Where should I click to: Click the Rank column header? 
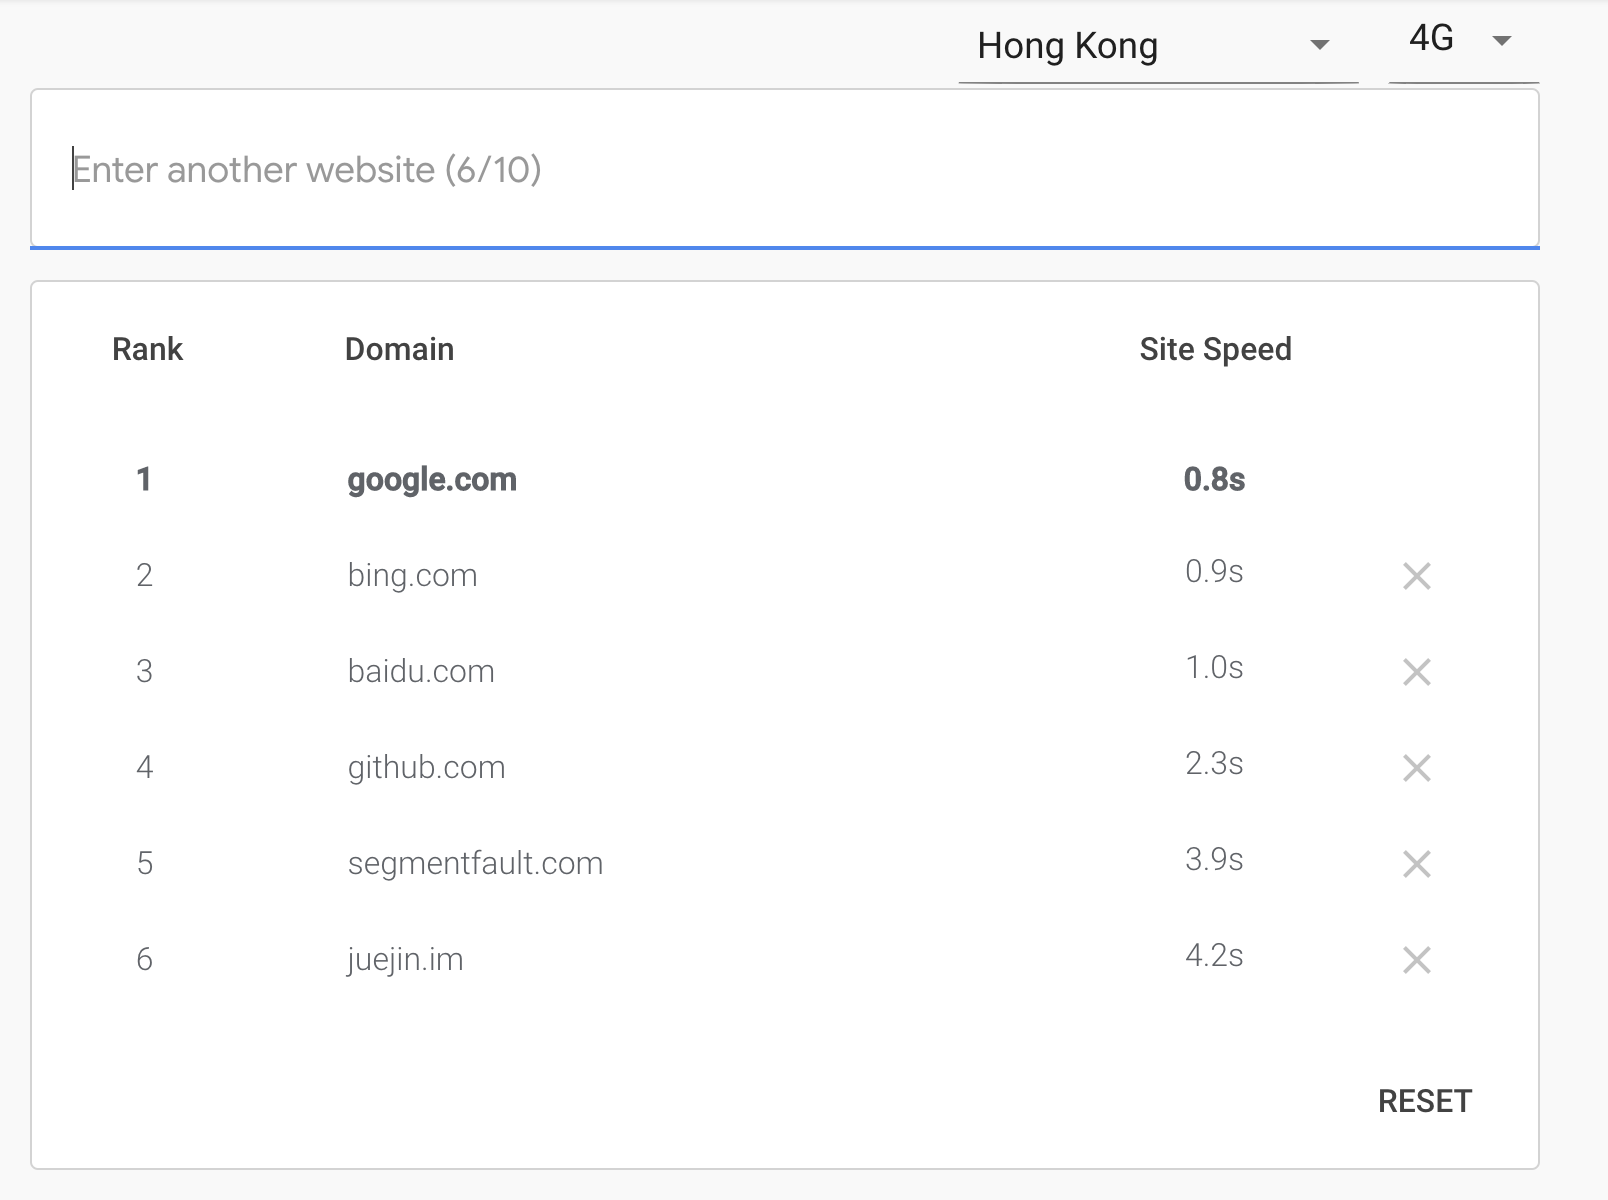coord(147,349)
